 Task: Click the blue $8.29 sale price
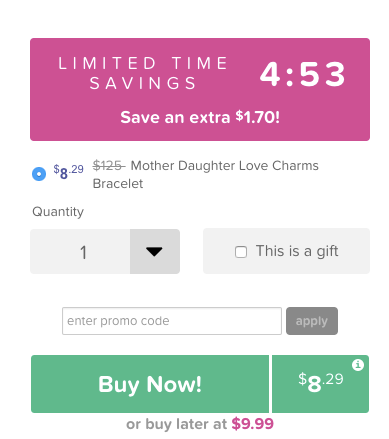(x=68, y=172)
